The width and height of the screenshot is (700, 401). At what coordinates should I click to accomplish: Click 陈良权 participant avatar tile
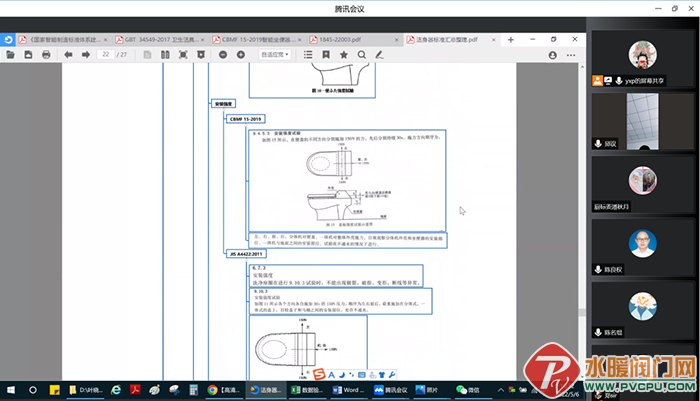click(x=642, y=247)
